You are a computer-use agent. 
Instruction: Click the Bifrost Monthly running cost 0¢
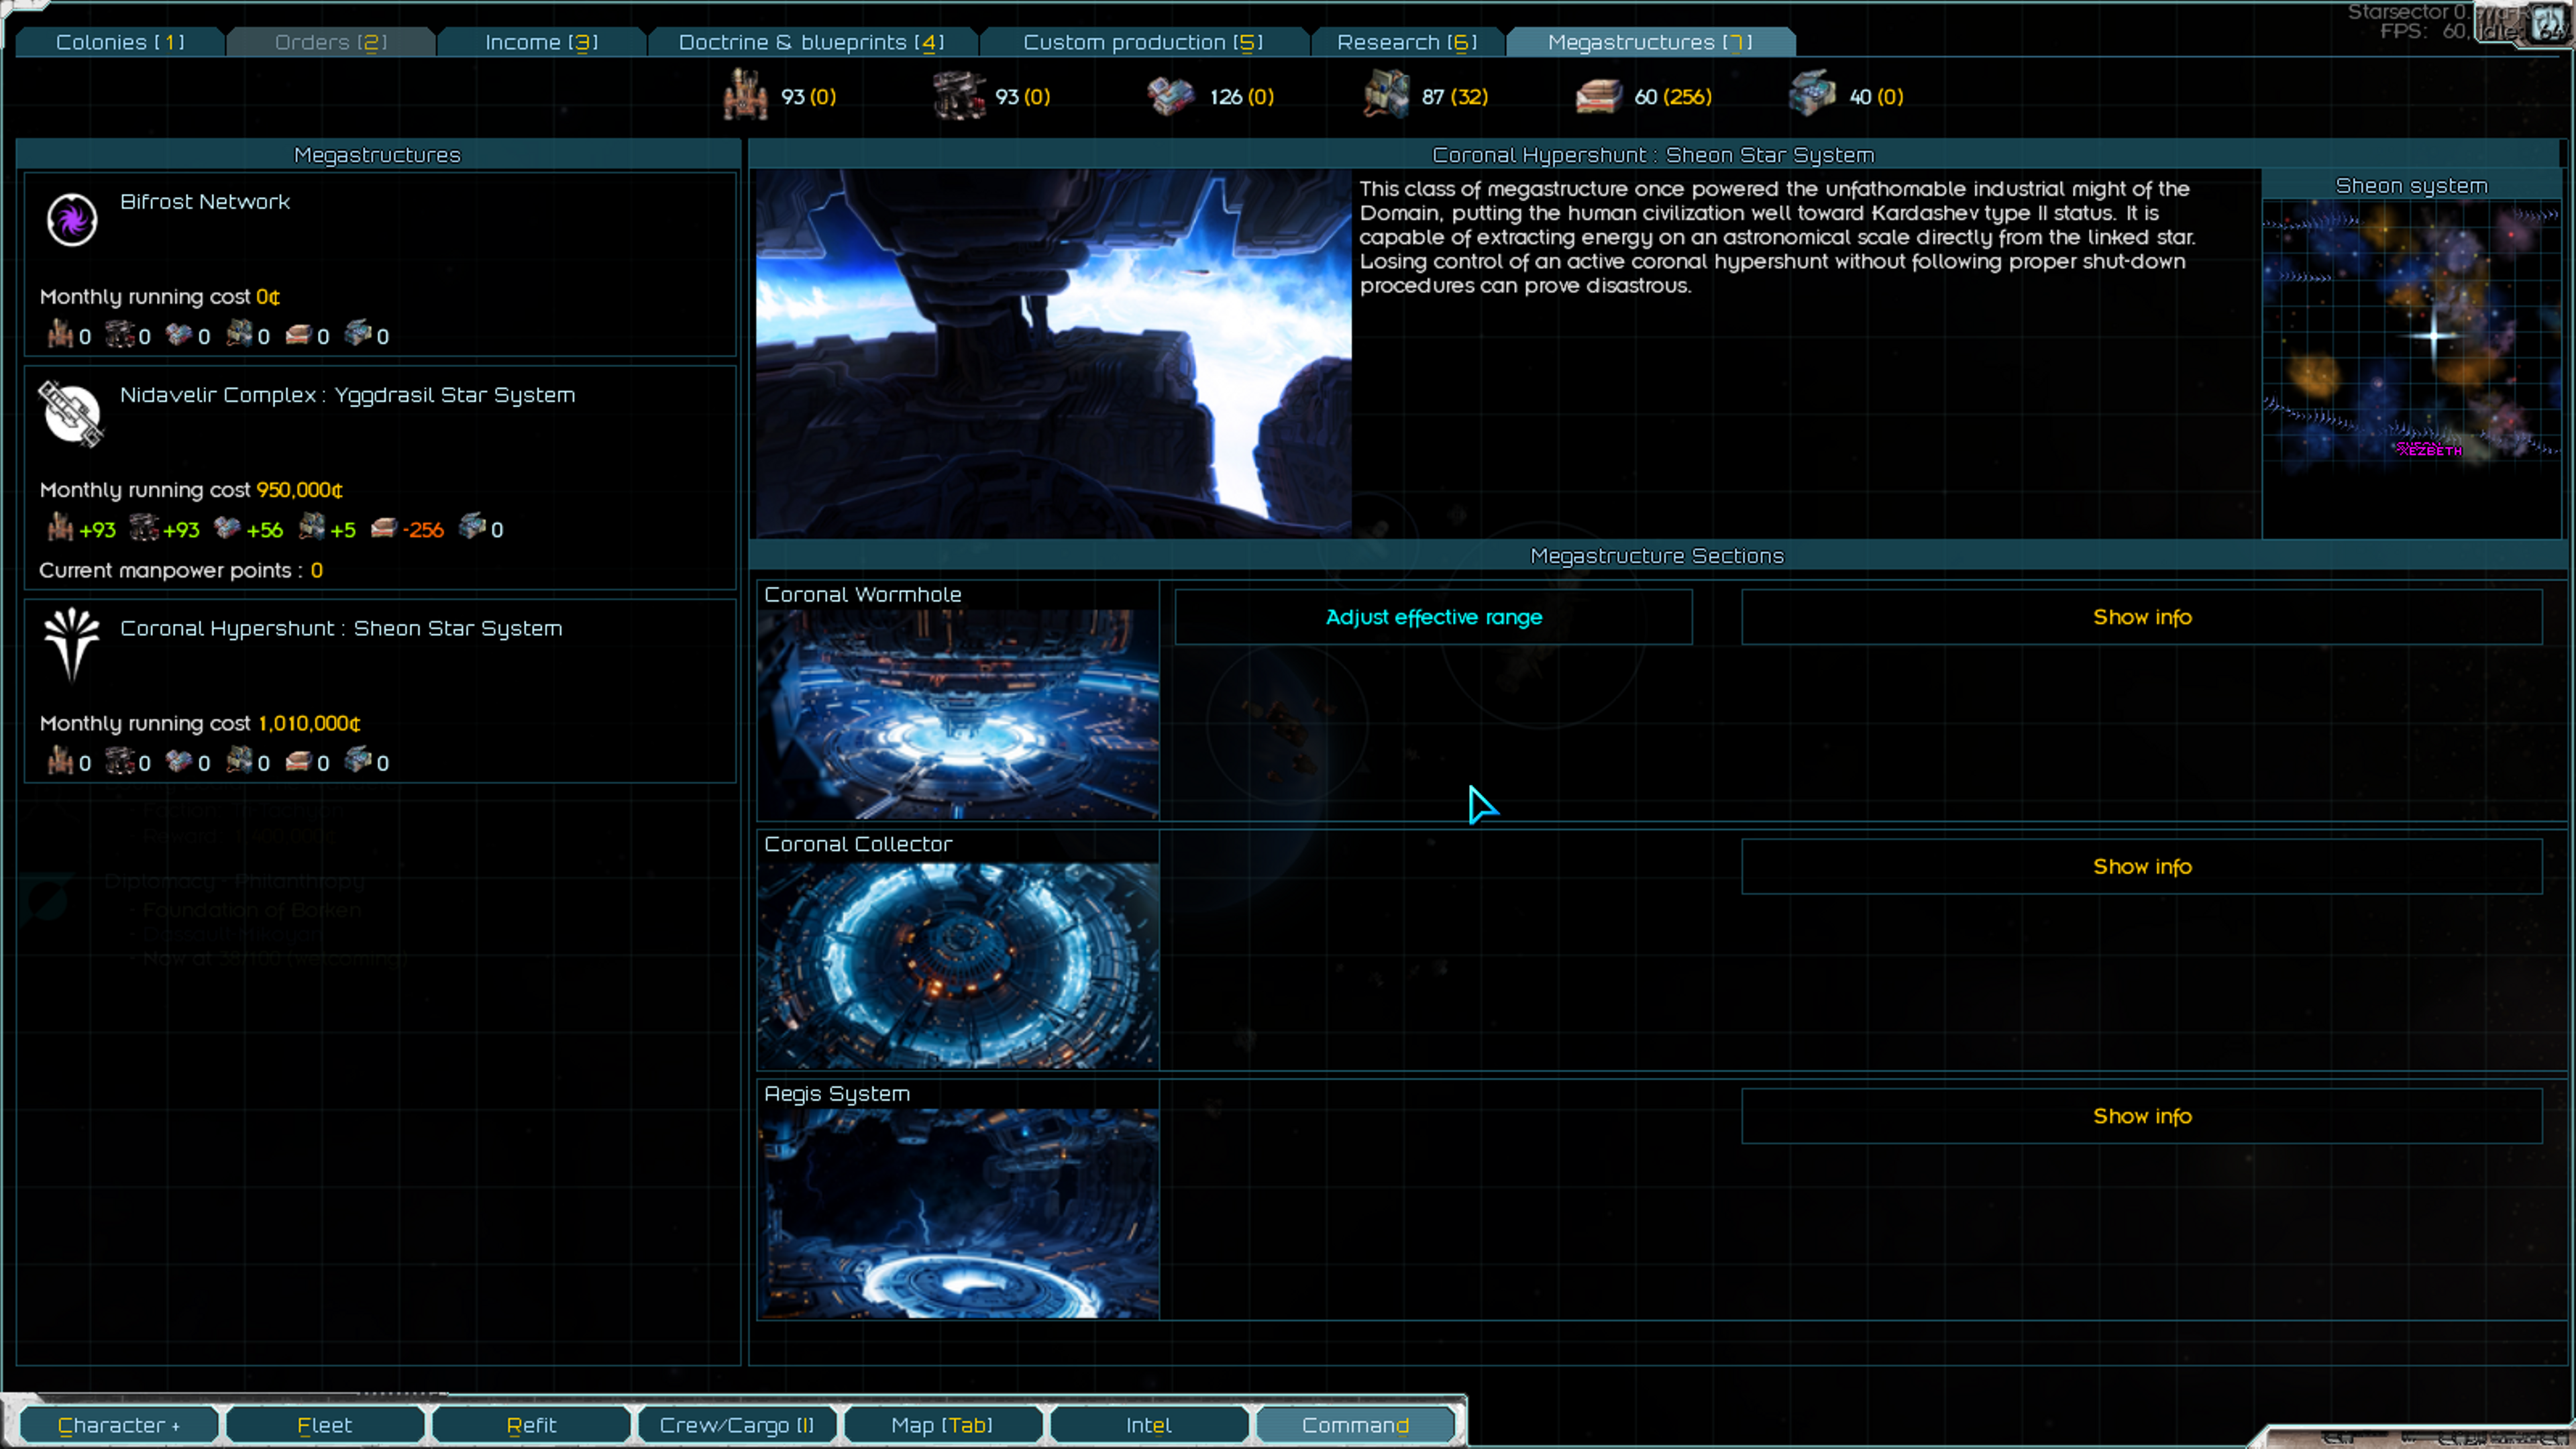pos(160,297)
